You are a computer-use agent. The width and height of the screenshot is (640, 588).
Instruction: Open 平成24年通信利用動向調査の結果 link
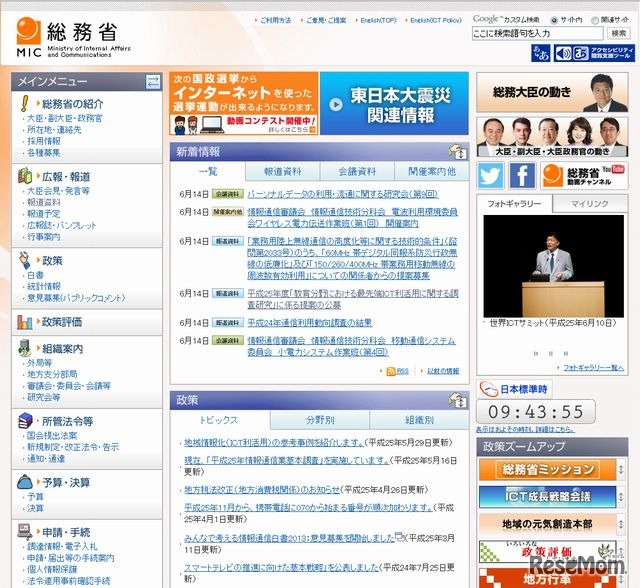[x=309, y=323]
